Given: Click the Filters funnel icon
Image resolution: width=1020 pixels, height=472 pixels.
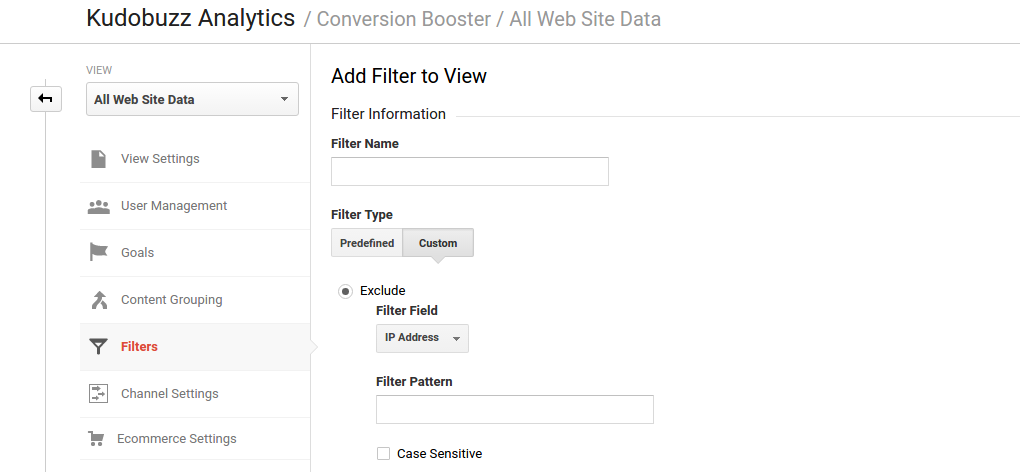Looking at the screenshot, I should point(98,347).
